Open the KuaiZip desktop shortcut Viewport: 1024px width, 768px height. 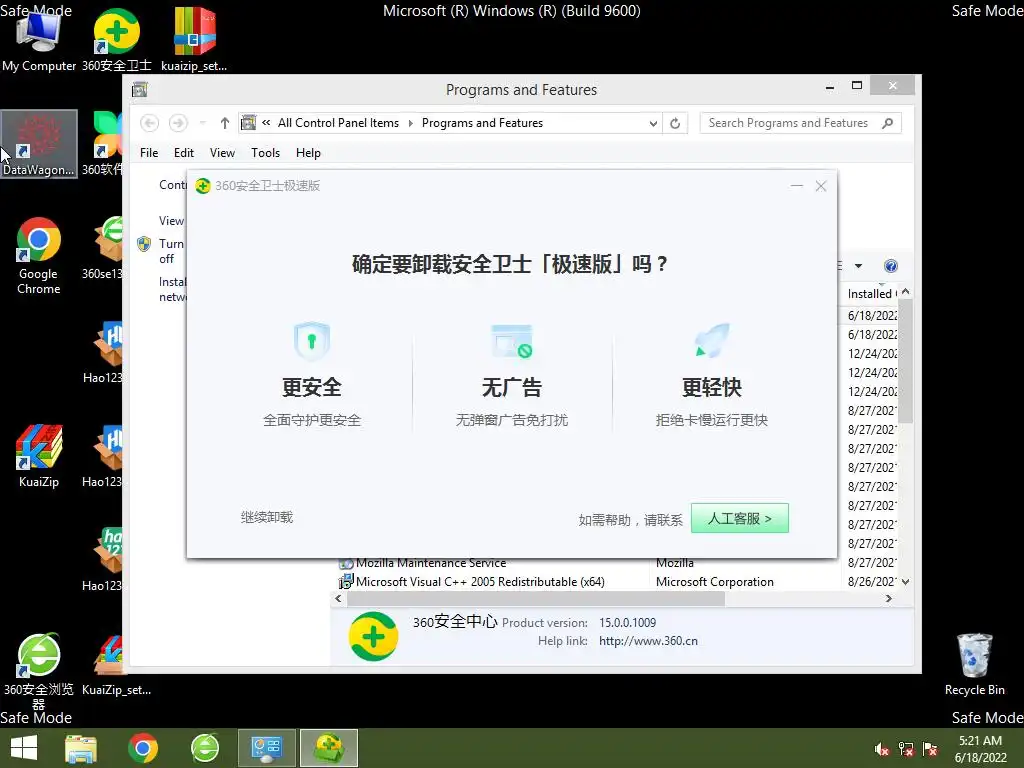coord(39,456)
